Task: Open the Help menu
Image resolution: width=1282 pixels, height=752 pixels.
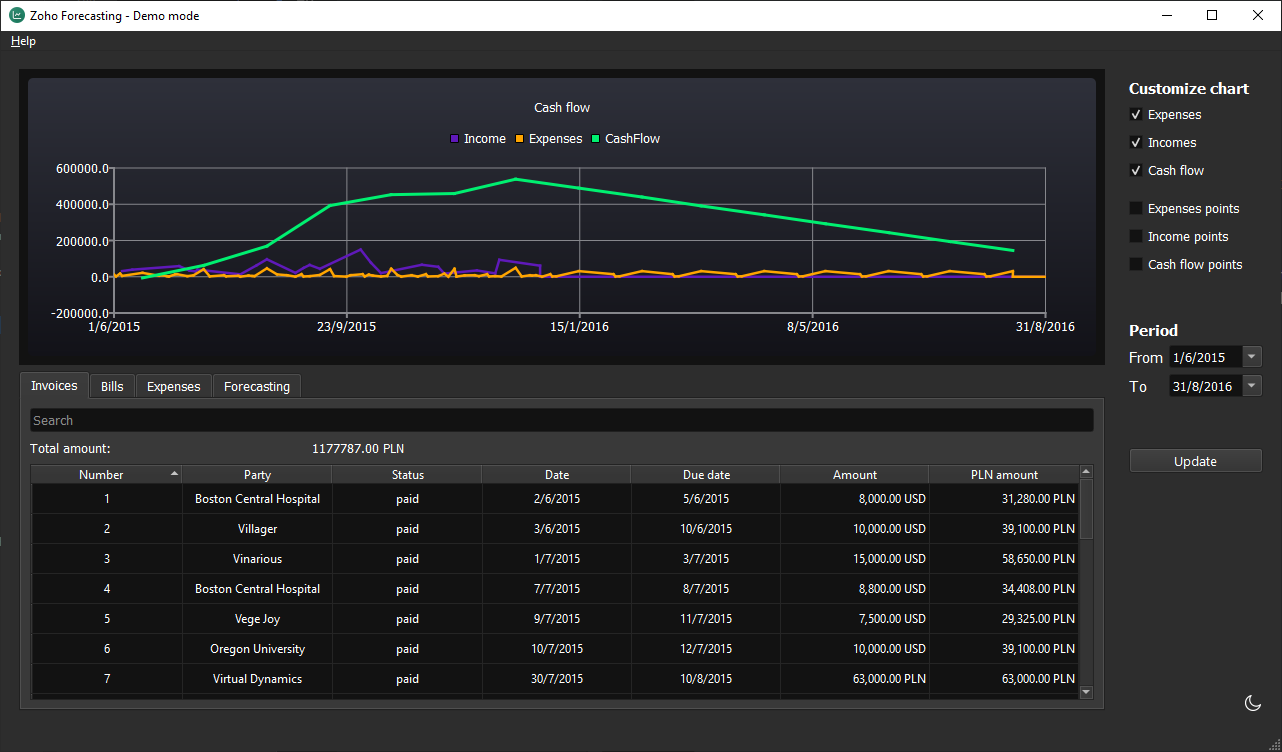Action: pos(23,41)
